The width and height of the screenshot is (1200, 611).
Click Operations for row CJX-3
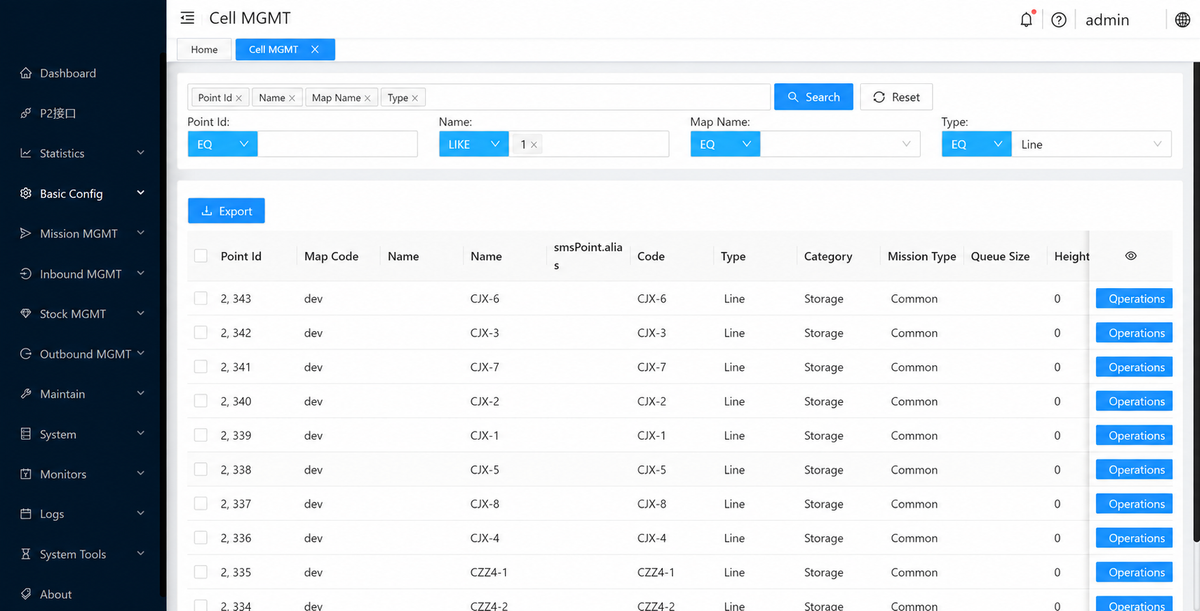(x=1136, y=332)
